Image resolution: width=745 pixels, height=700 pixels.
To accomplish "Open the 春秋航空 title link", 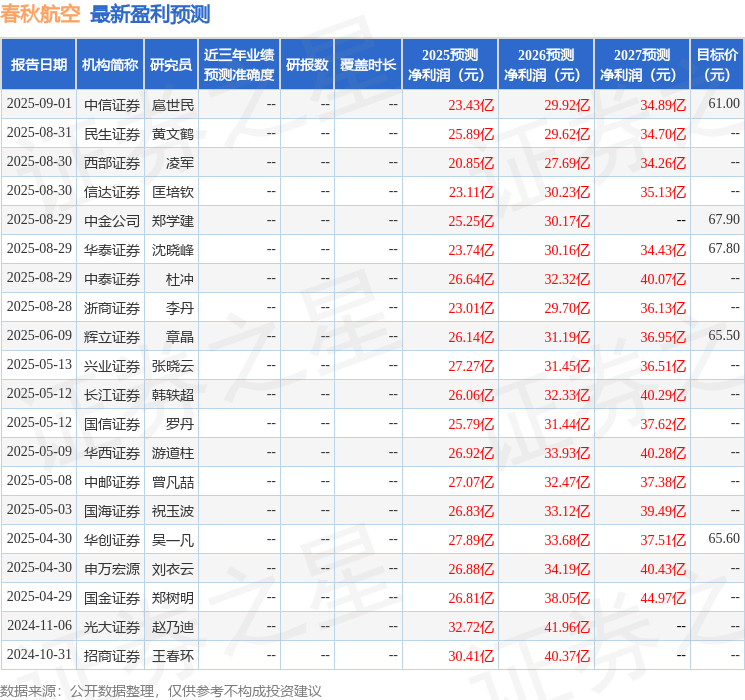I will 40,14.
